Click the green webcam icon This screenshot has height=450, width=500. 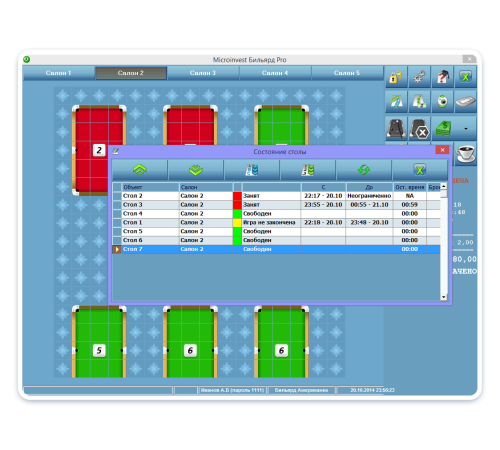[x=442, y=102]
